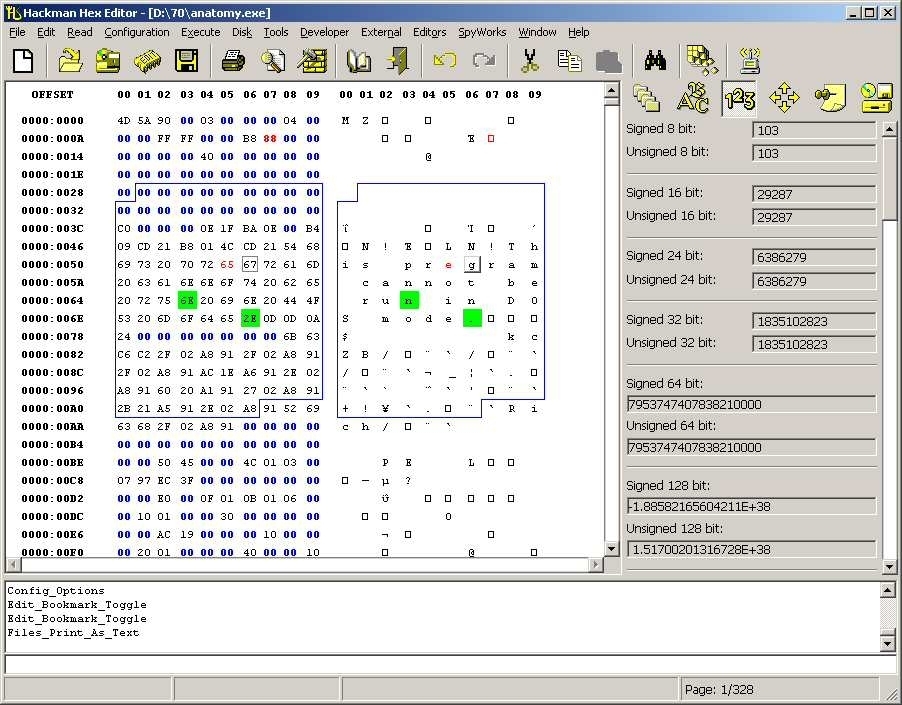Select the 123 numeric values panel tab
The height and width of the screenshot is (705, 902).
pyautogui.click(x=739, y=98)
